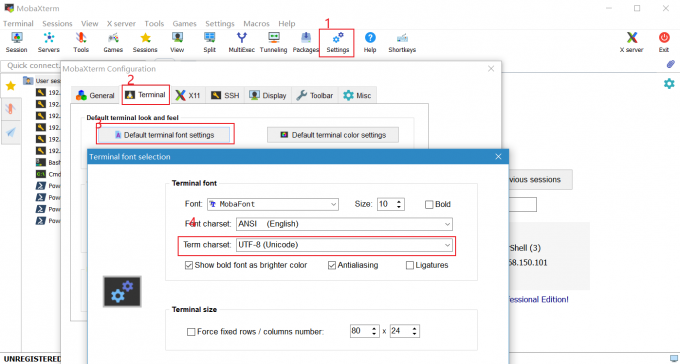This screenshot has width=680, height=364.
Task: Adjust the columns stepper showing 80
Action: [374, 331]
